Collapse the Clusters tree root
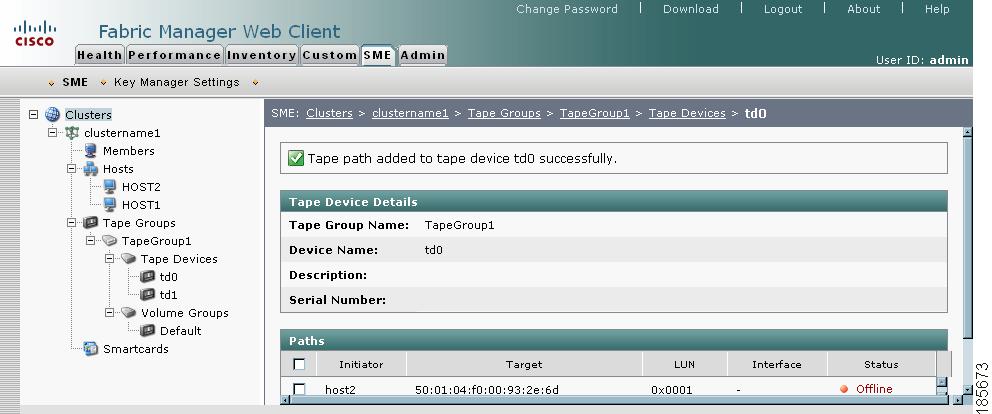This screenshot has height=414, width=992. (x=34, y=115)
